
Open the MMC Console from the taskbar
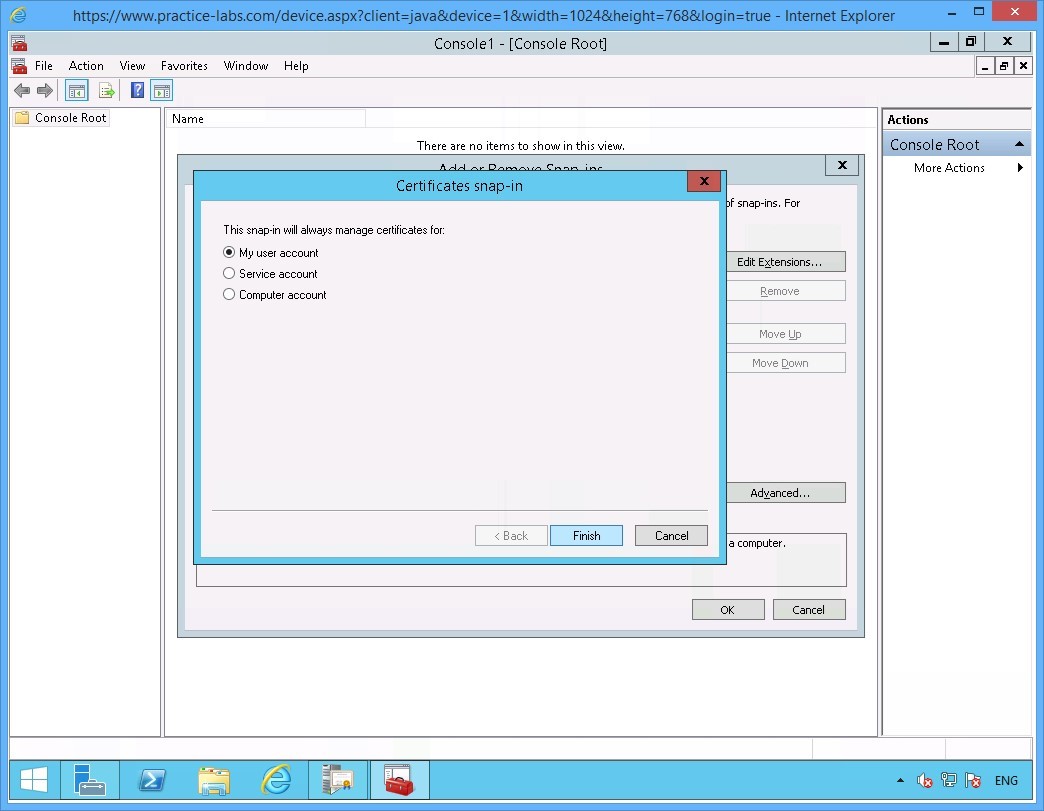tap(399, 780)
